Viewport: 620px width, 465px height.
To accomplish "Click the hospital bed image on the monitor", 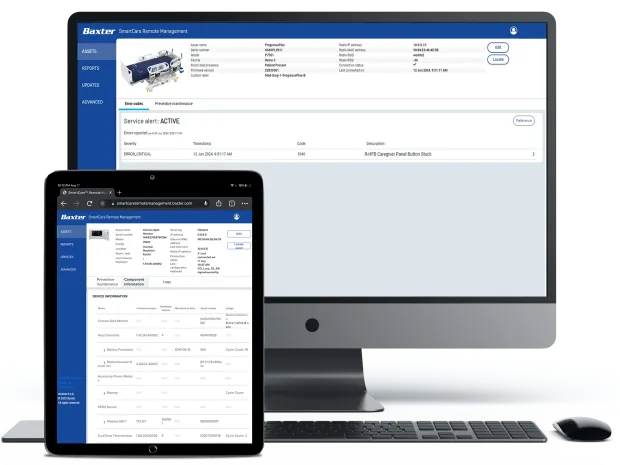I will click(x=153, y=70).
